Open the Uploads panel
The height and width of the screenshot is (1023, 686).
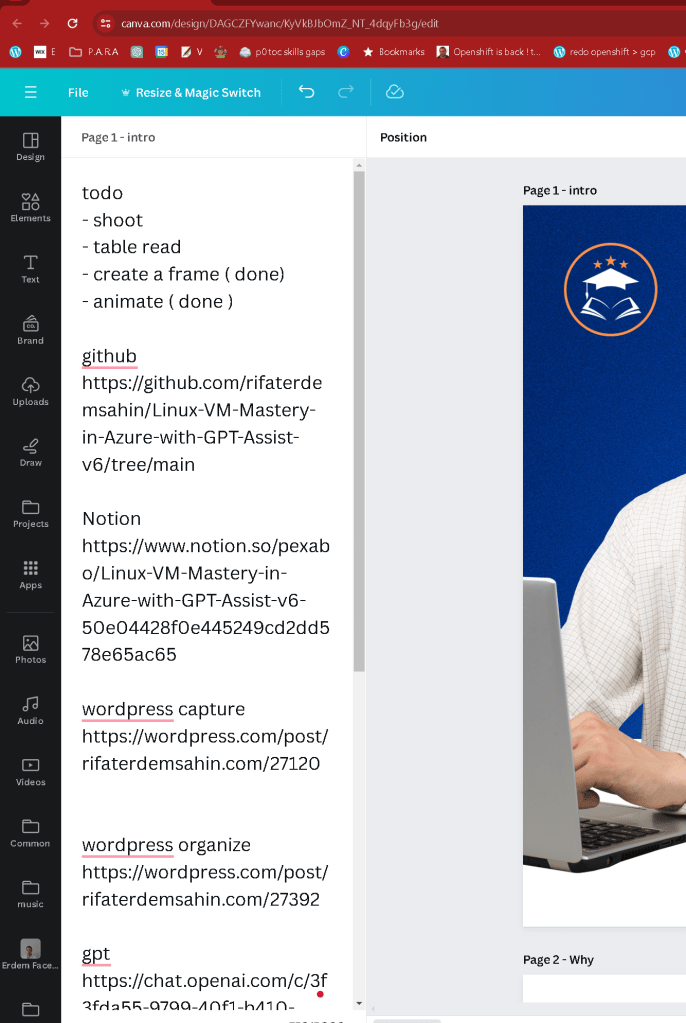[30, 391]
